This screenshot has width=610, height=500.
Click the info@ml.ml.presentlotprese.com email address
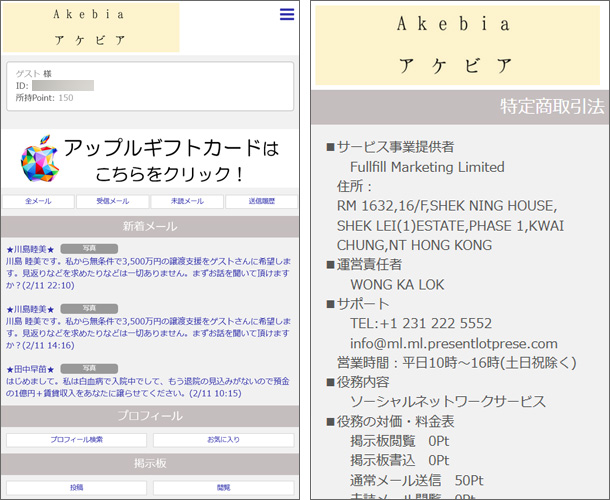coord(454,343)
